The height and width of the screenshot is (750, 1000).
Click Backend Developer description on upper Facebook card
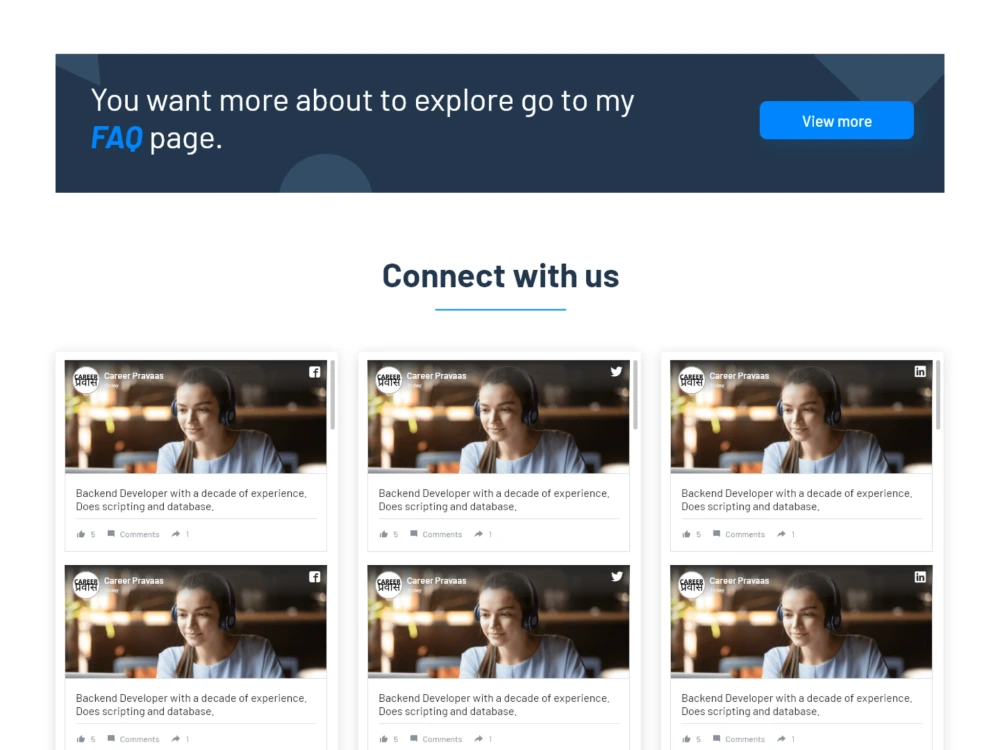(x=191, y=499)
